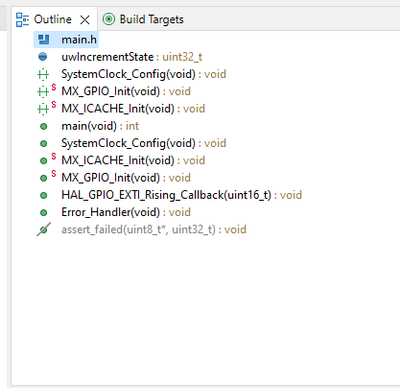The image size is (400, 388).
Task: Select the grayed assert_failed entry
Action: [154, 229]
